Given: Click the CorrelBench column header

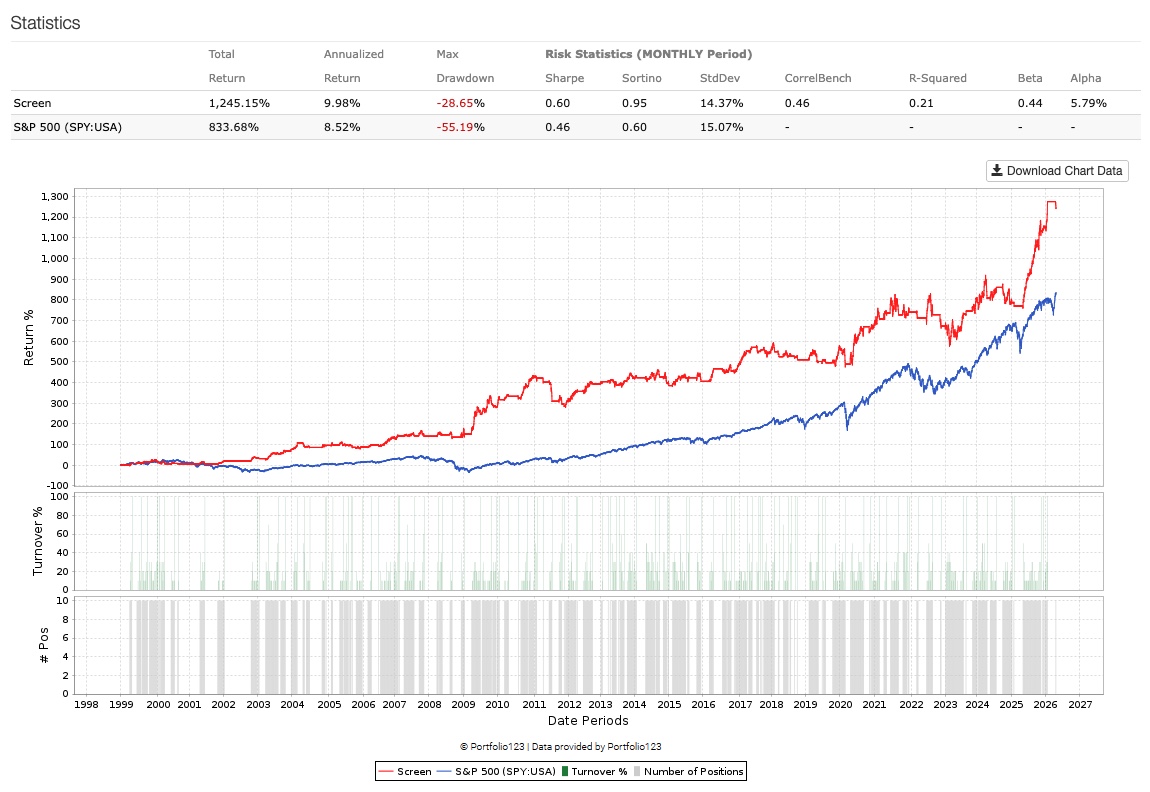Looking at the screenshot, I should (x=818, y=78).
